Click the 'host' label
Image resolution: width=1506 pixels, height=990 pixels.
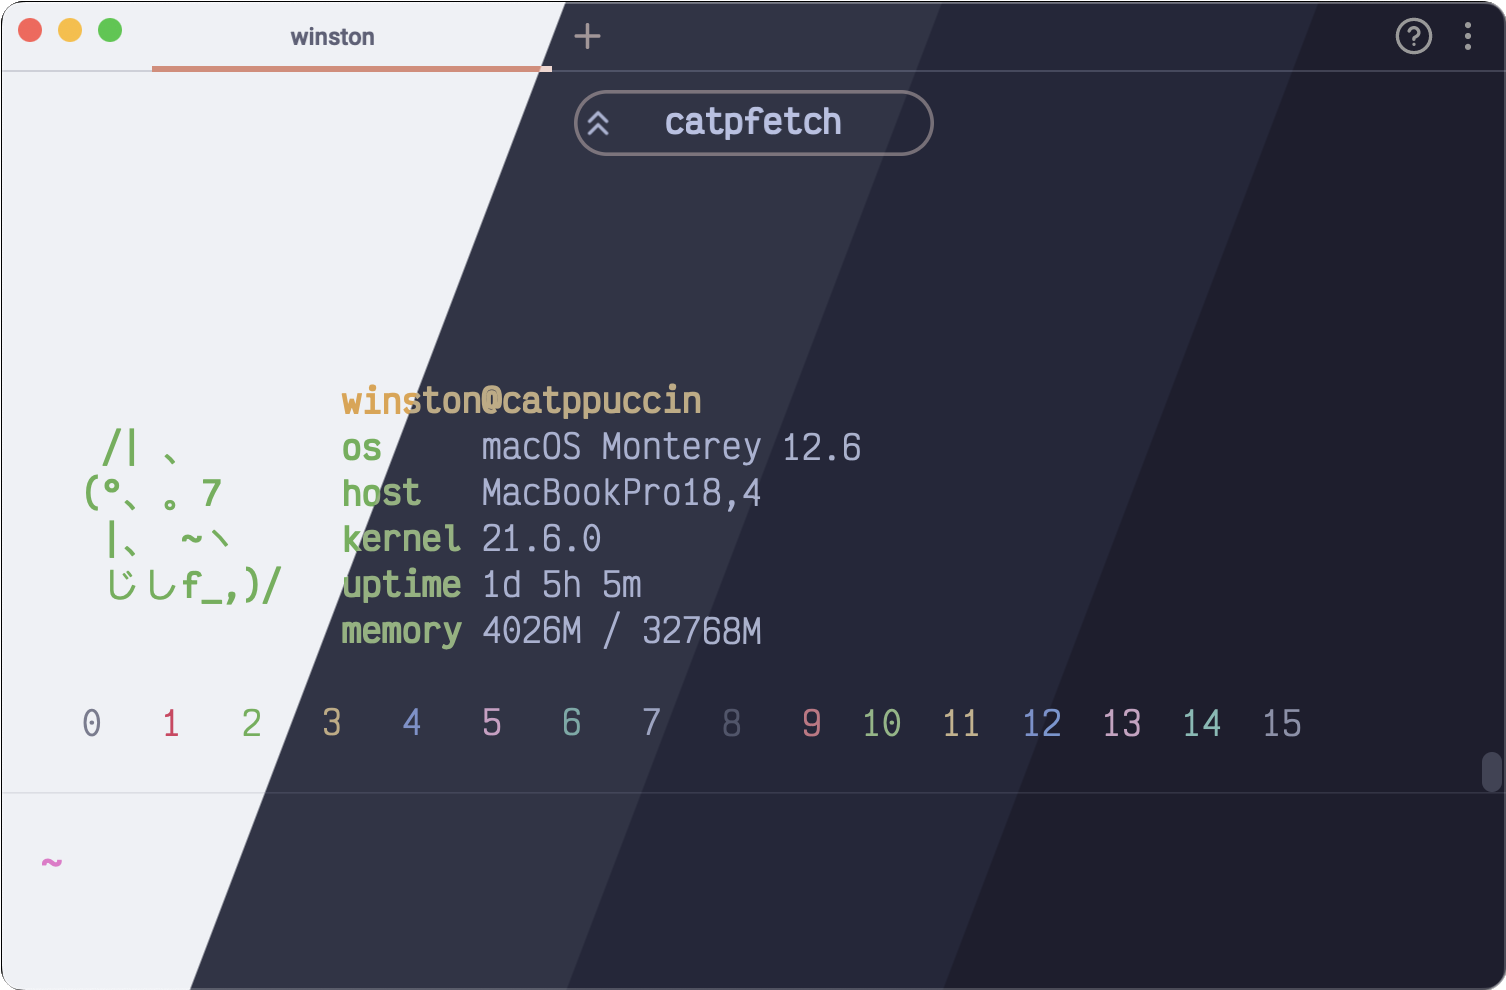381,493
